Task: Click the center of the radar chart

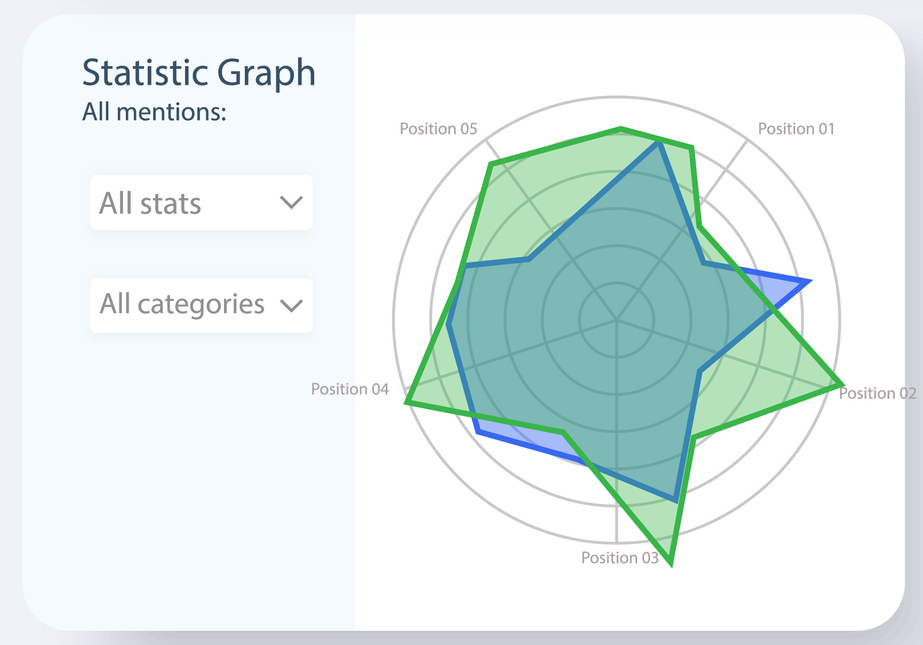Action: [x=617, y=322]
